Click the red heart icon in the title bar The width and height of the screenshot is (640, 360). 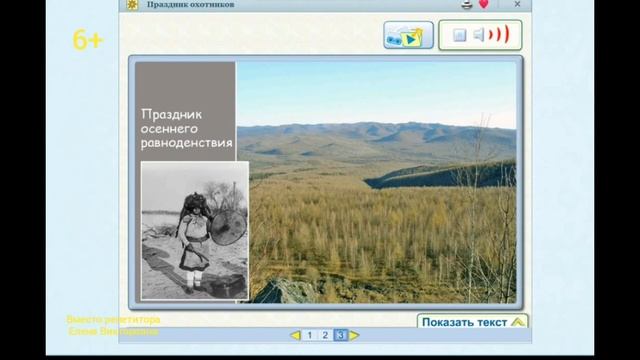coord(484,4)
